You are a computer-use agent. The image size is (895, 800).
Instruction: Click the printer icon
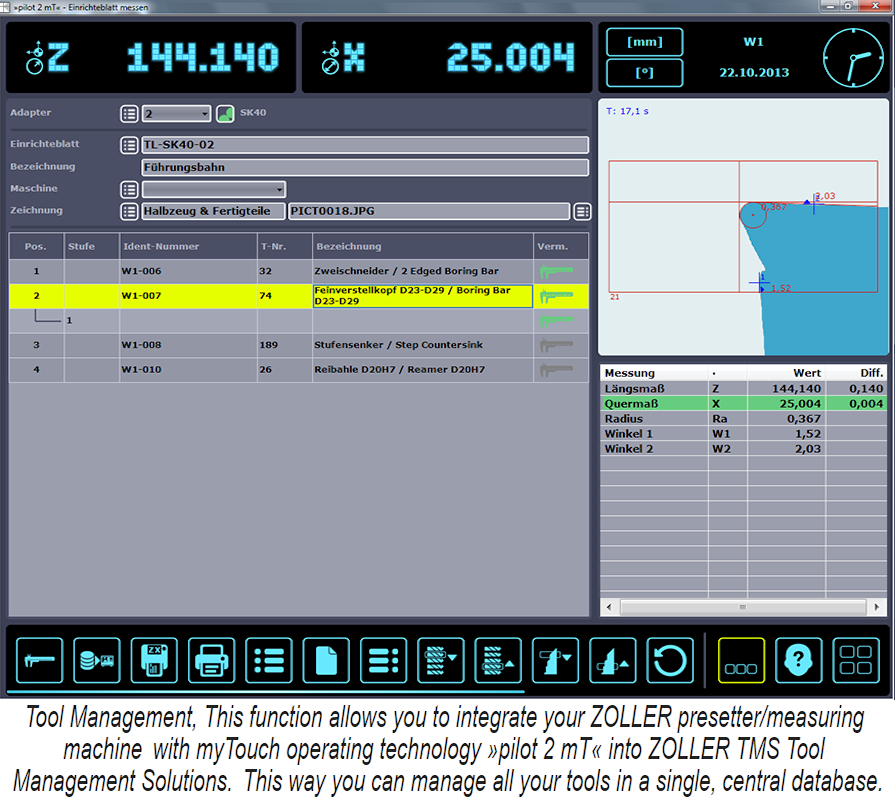click(211, 660)
